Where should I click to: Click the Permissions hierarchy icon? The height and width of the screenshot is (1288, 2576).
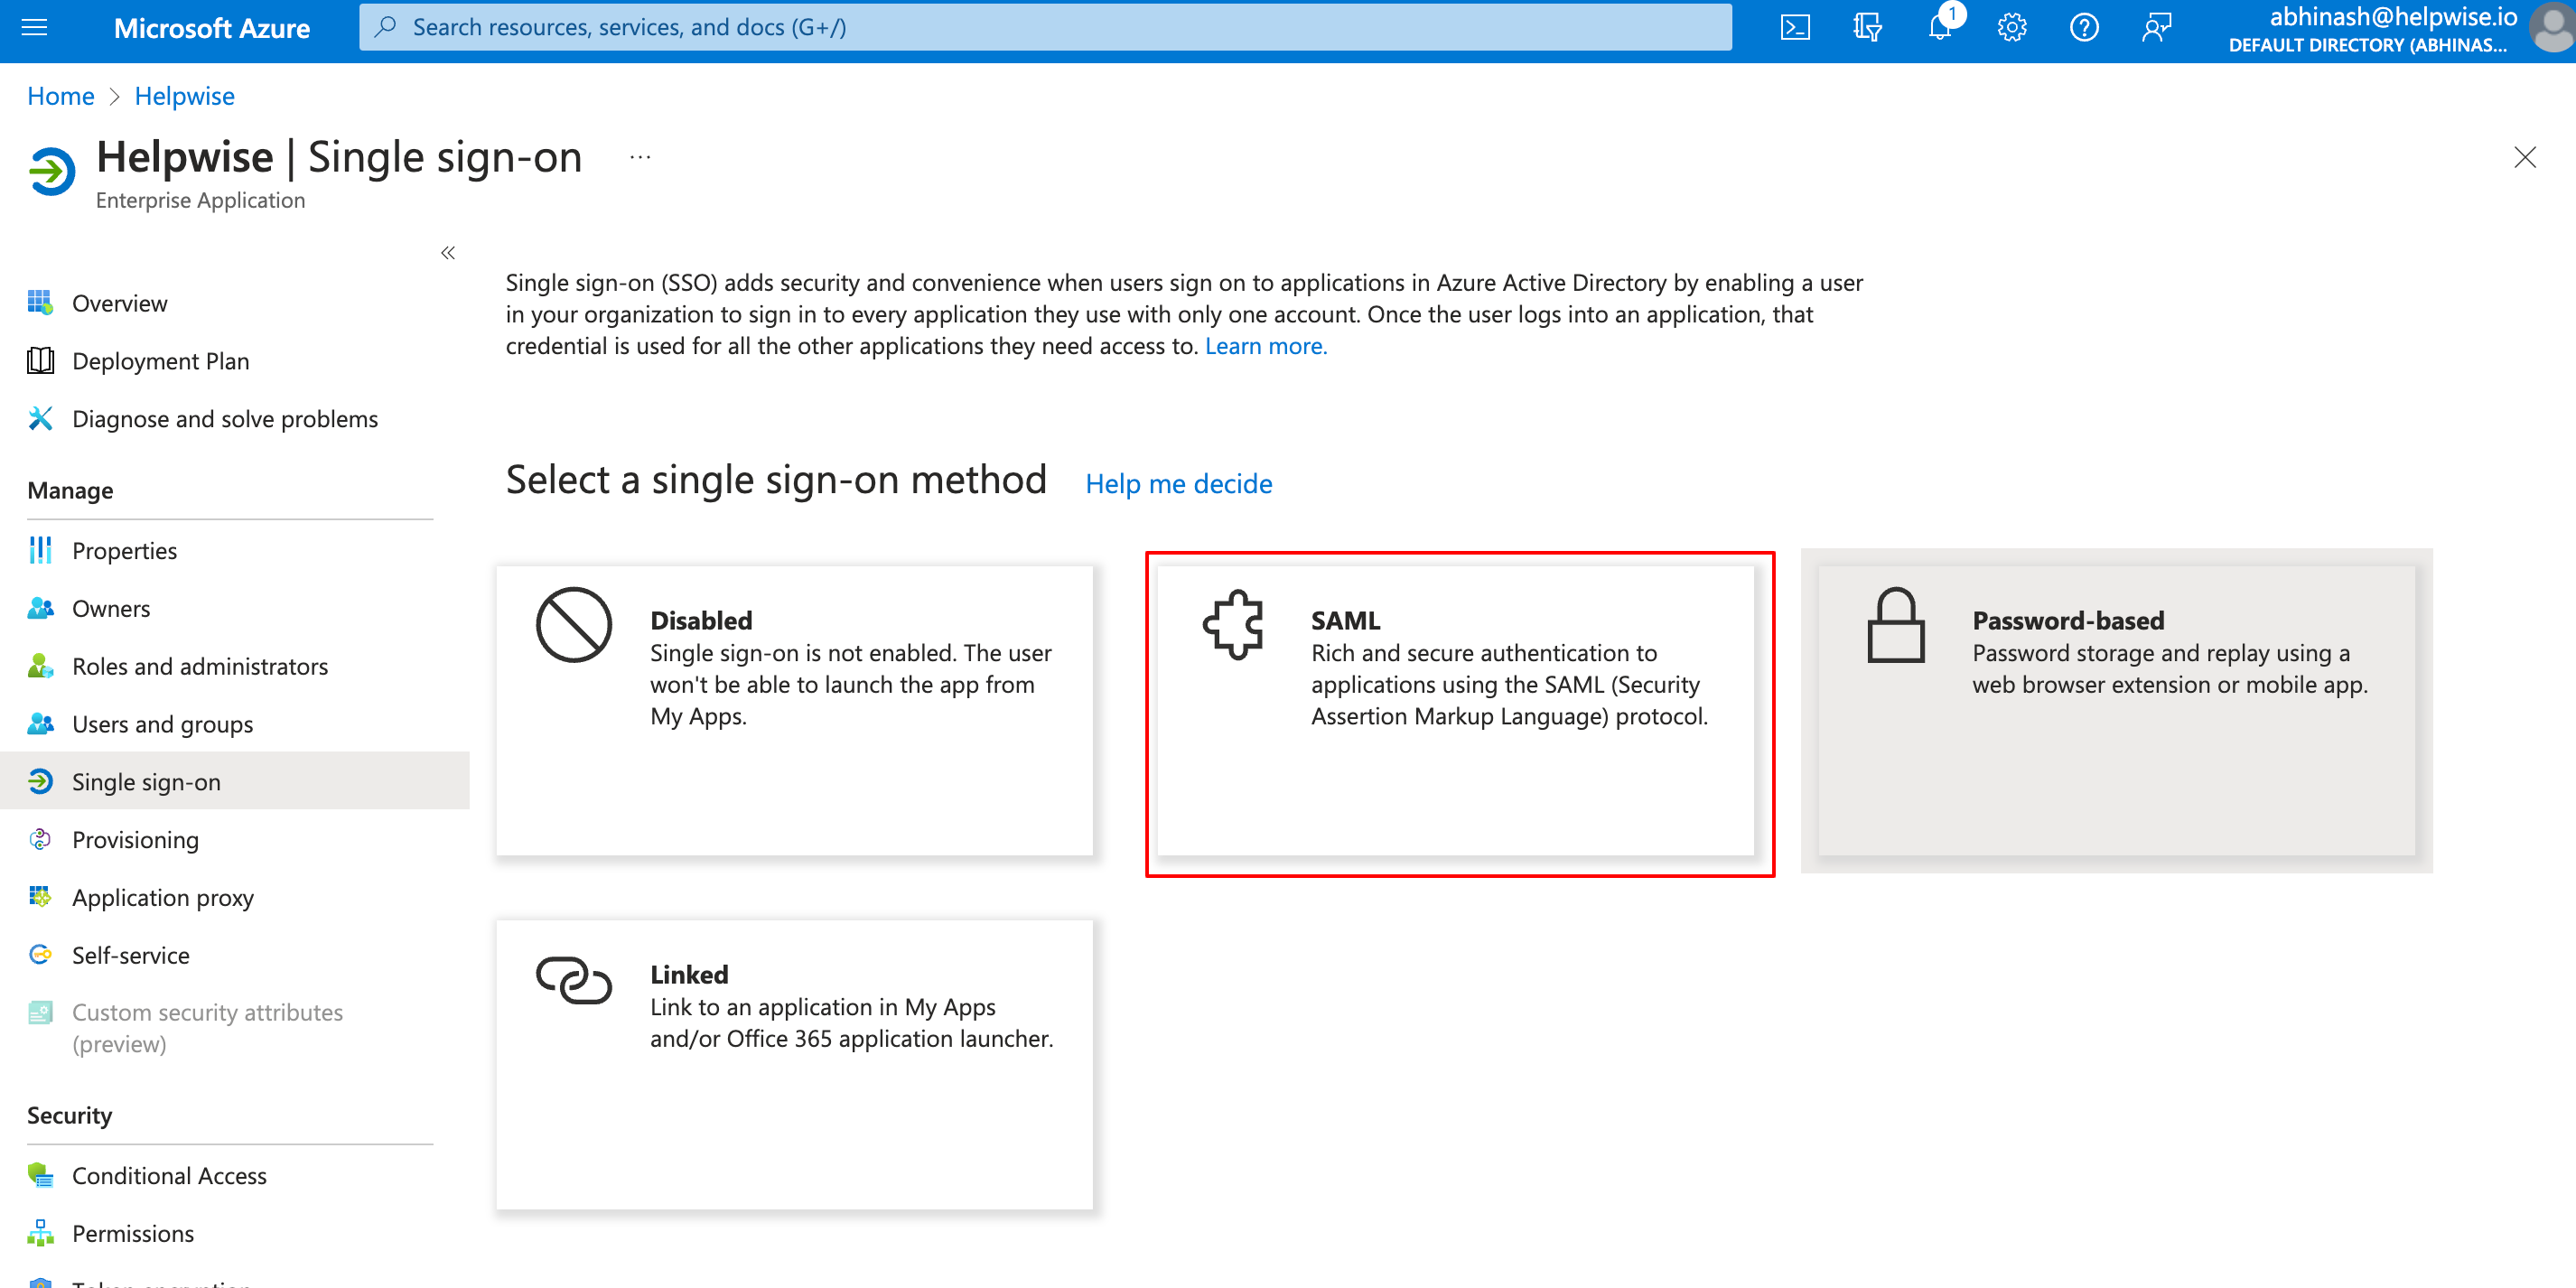pos(40,1233)
